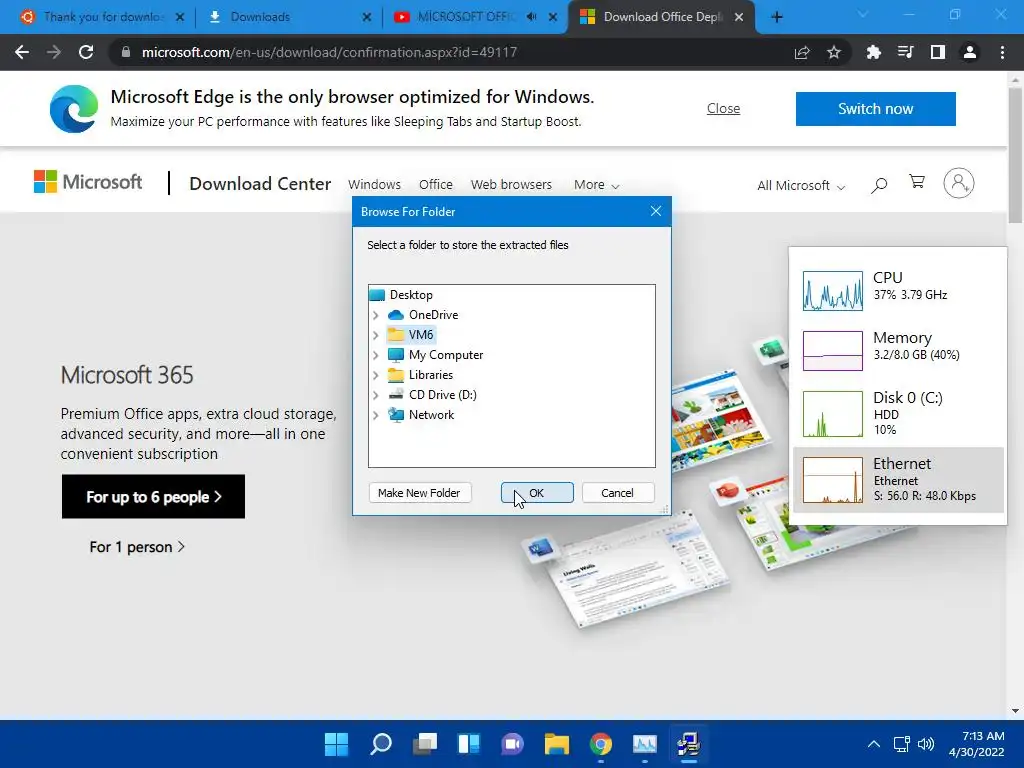Image resolution: width=1024 pixels, height=768 pixels.
Task: Open Widgets from the taskbar
Action: click(469, 744)
